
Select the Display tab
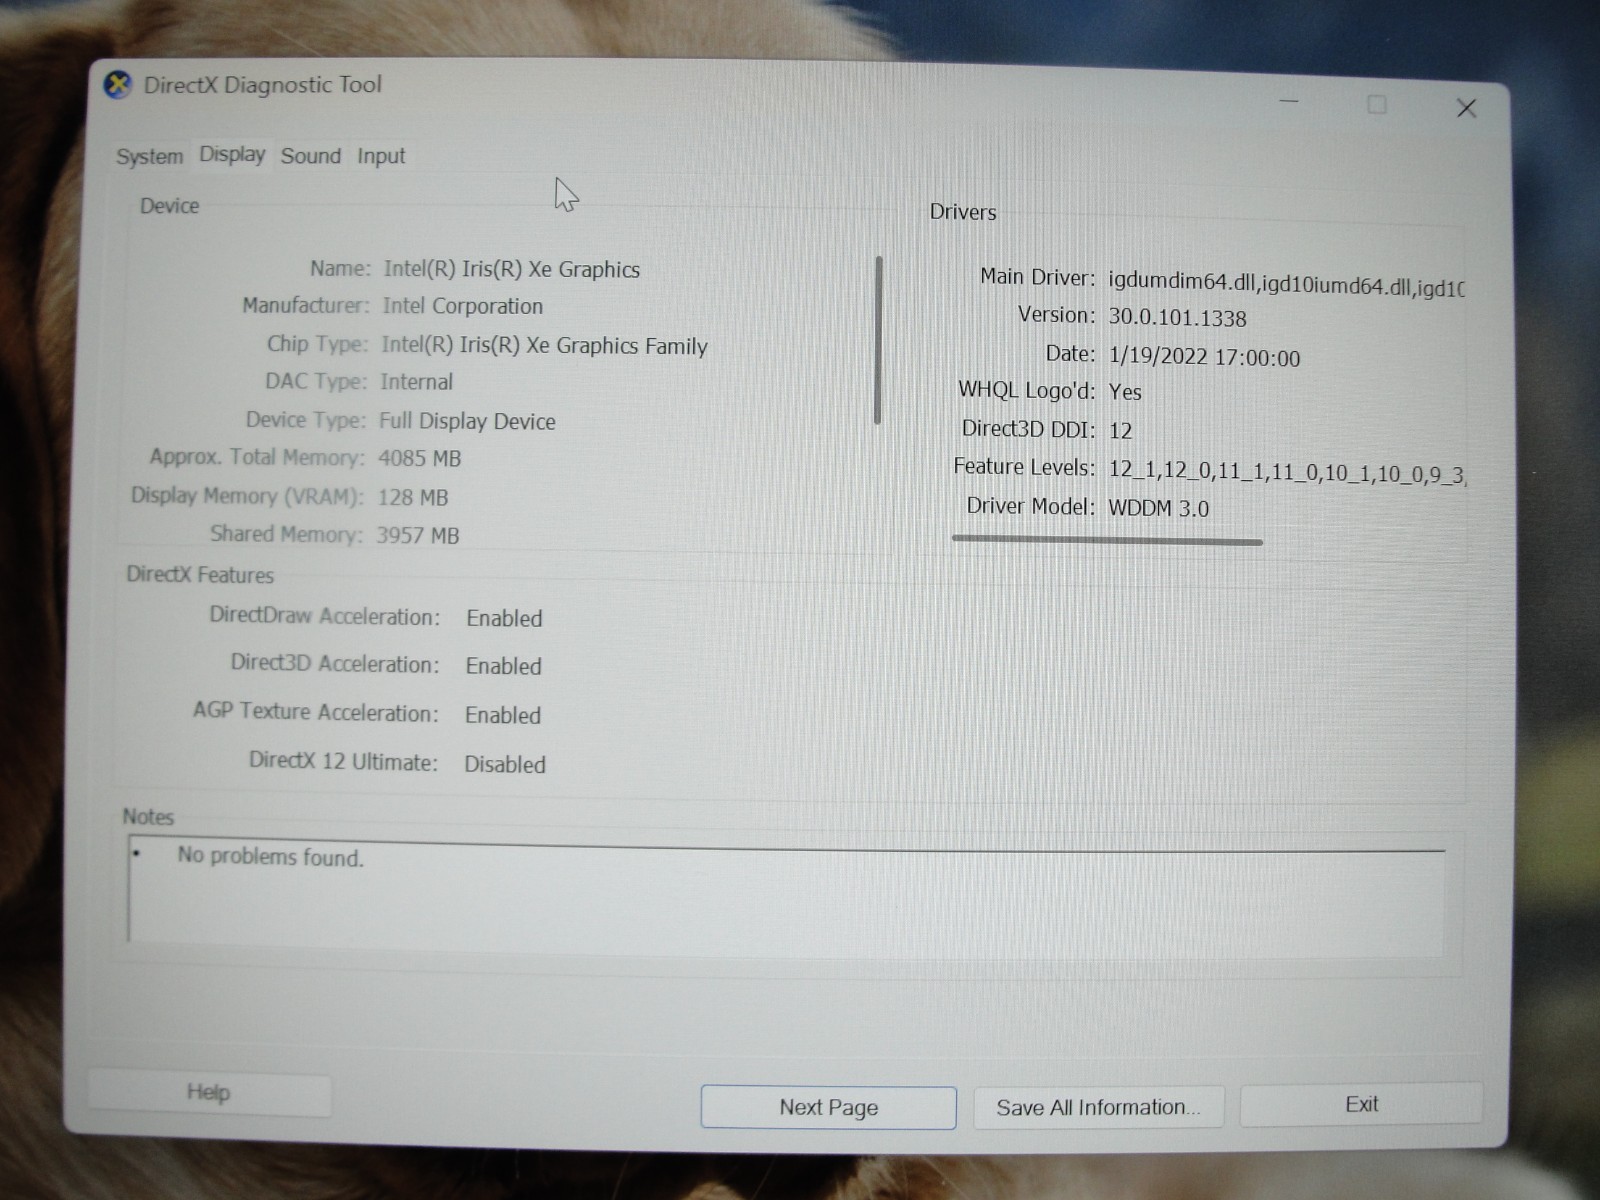pos(232,155)
